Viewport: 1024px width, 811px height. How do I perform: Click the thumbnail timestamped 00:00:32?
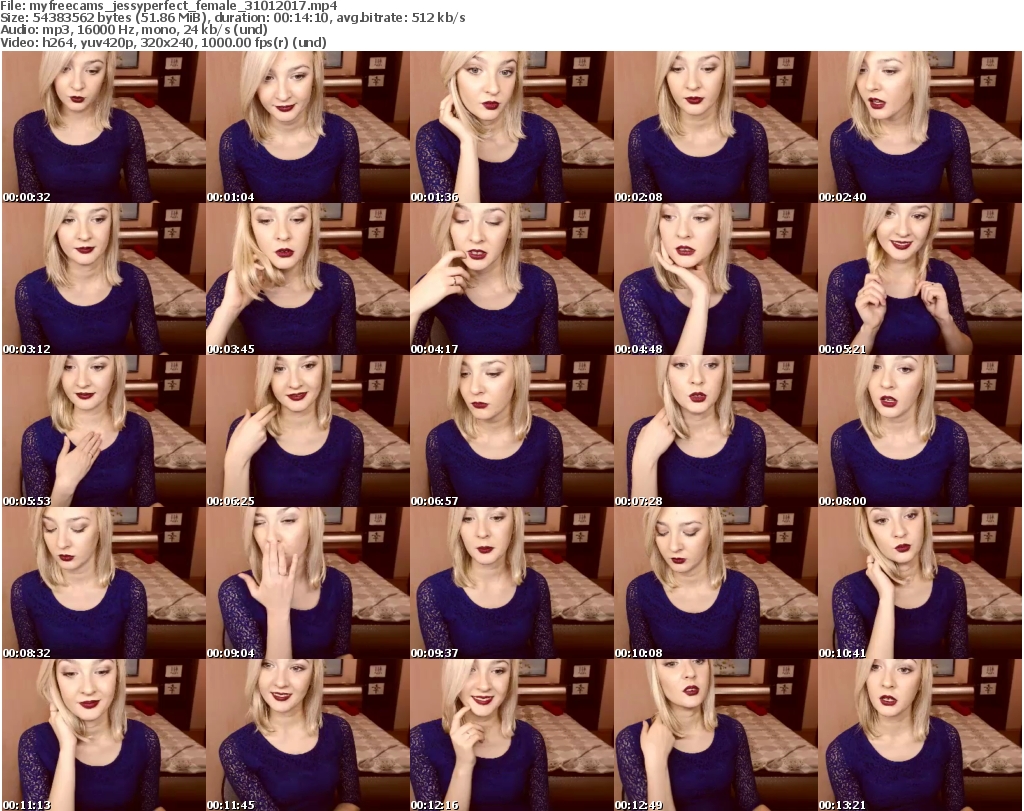[x=103, y=127]
